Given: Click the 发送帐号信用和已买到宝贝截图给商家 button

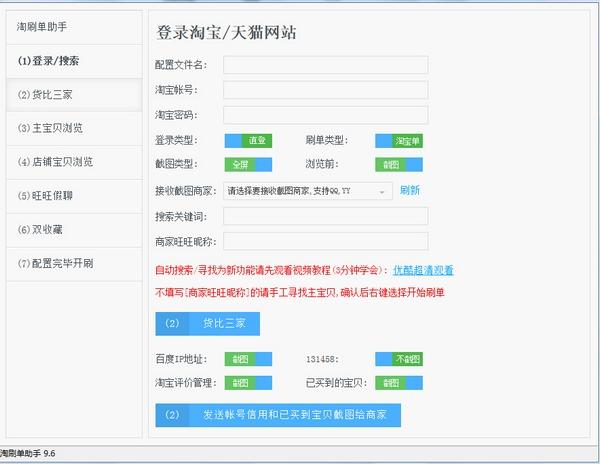Looking at the screenshot, I should click(x=278, y=415).
